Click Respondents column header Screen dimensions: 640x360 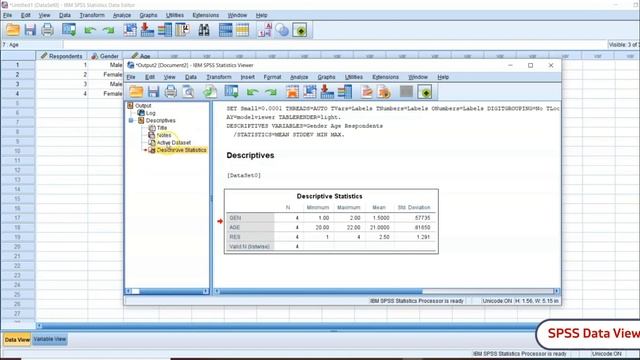[x=62, y=56]
